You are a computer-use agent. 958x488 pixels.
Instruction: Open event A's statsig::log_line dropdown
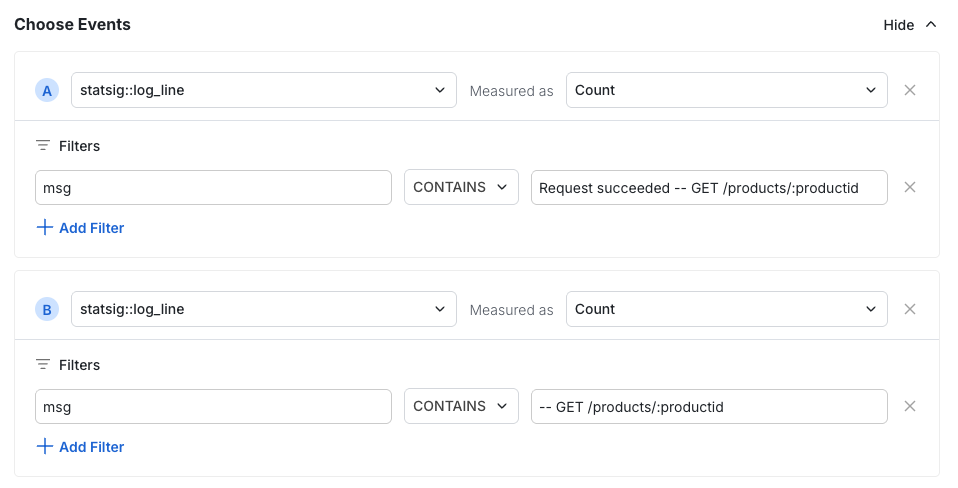pos(264,90)
